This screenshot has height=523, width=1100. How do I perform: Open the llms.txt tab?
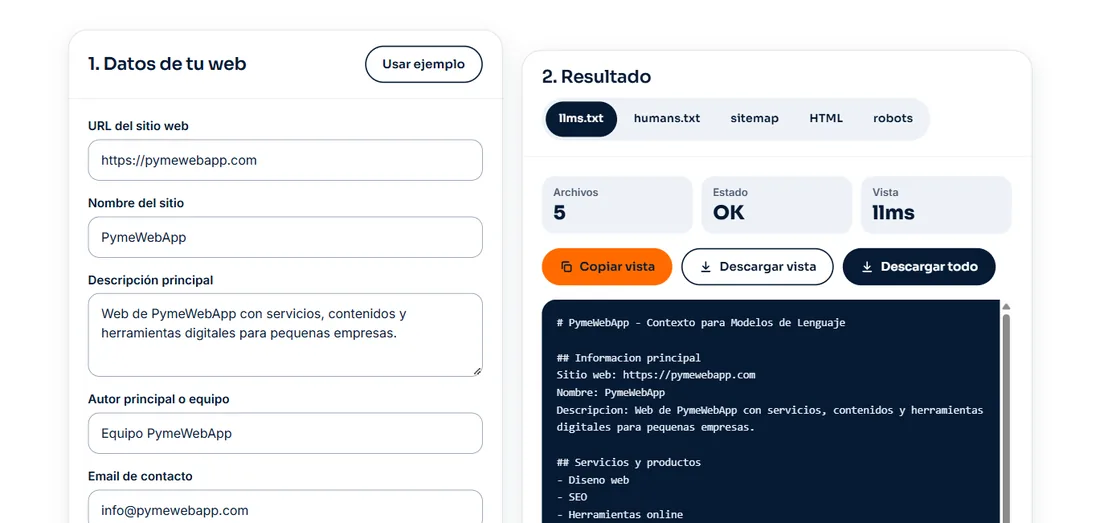(x=581, y=118)
